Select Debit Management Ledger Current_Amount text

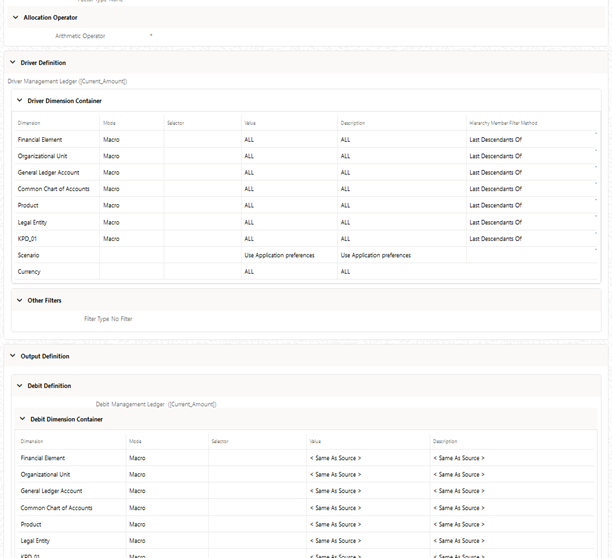[x=156, y=404]
